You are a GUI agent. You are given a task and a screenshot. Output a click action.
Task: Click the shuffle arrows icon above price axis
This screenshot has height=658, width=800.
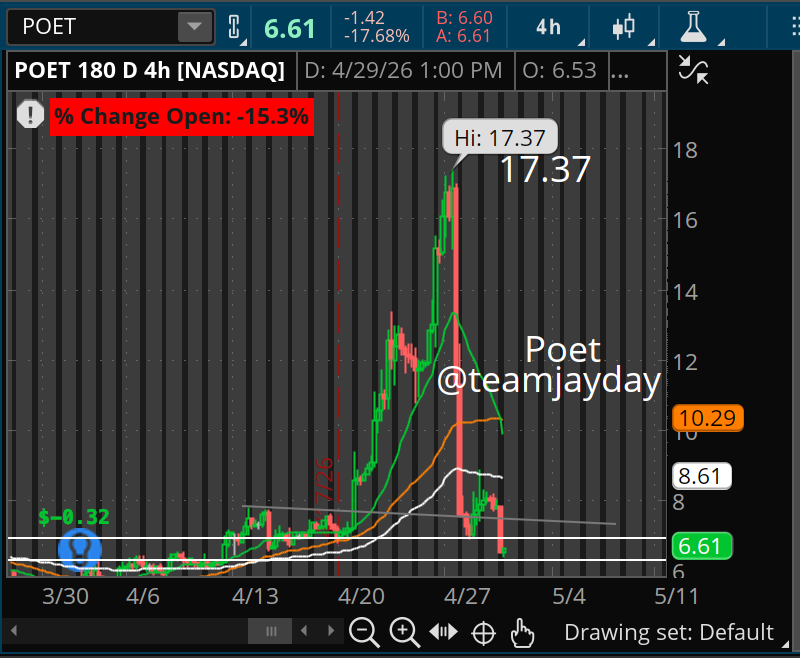coord(693,70)
